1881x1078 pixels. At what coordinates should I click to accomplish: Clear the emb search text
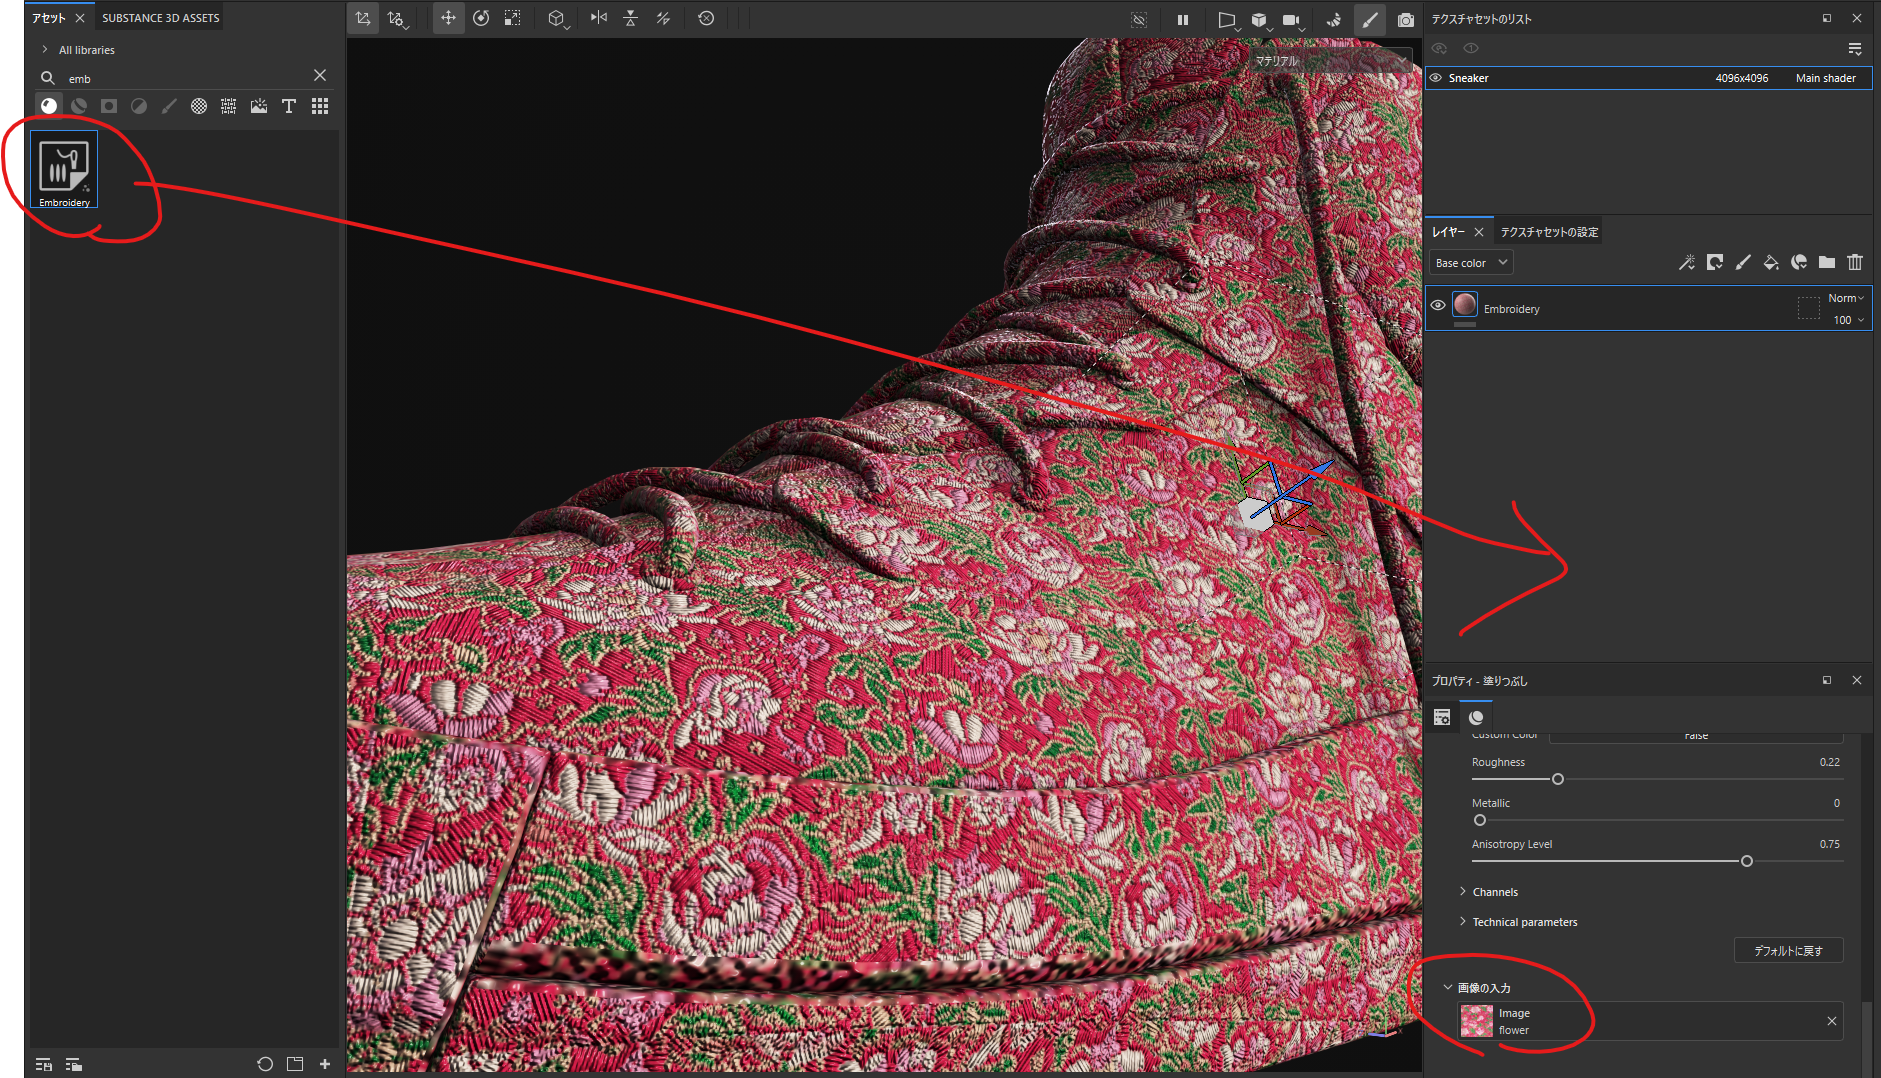pos(320,75)
